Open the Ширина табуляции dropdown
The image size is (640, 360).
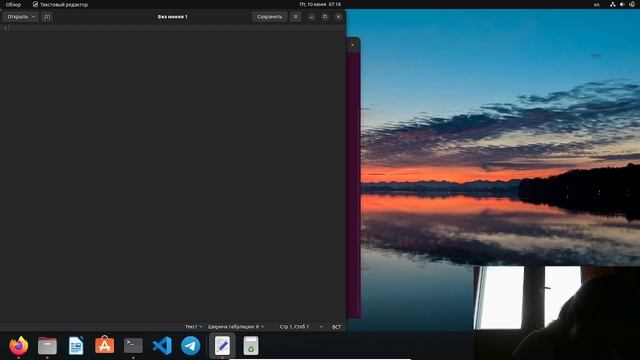pyautogui.click(x=236, y=327)
